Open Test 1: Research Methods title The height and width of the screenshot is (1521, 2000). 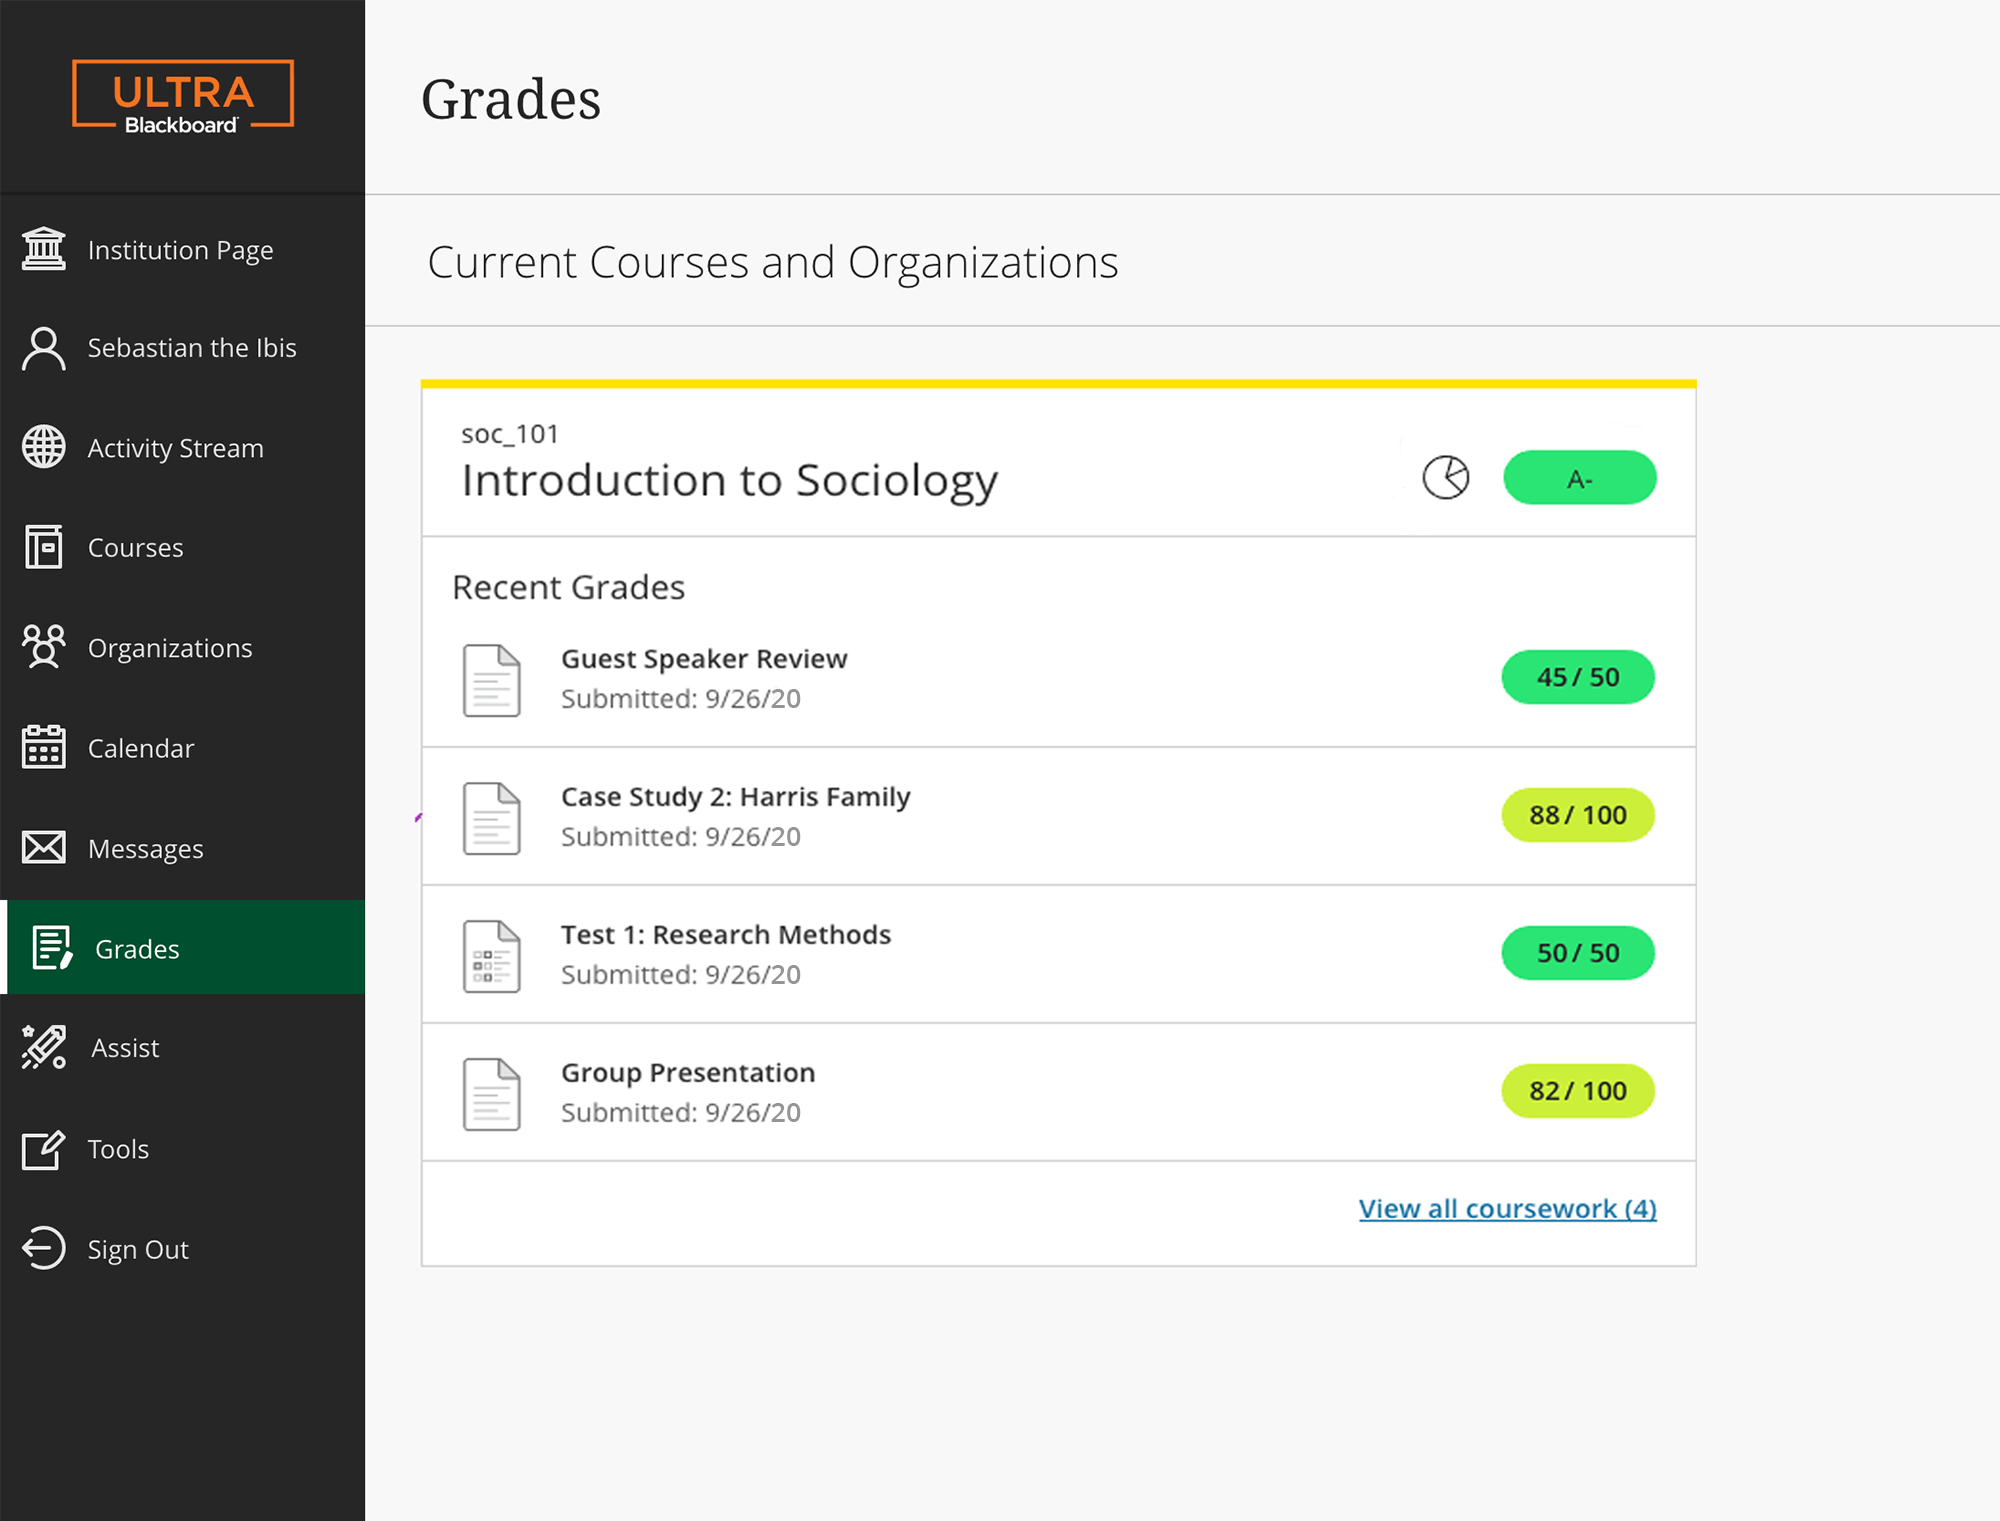(726, 935)
